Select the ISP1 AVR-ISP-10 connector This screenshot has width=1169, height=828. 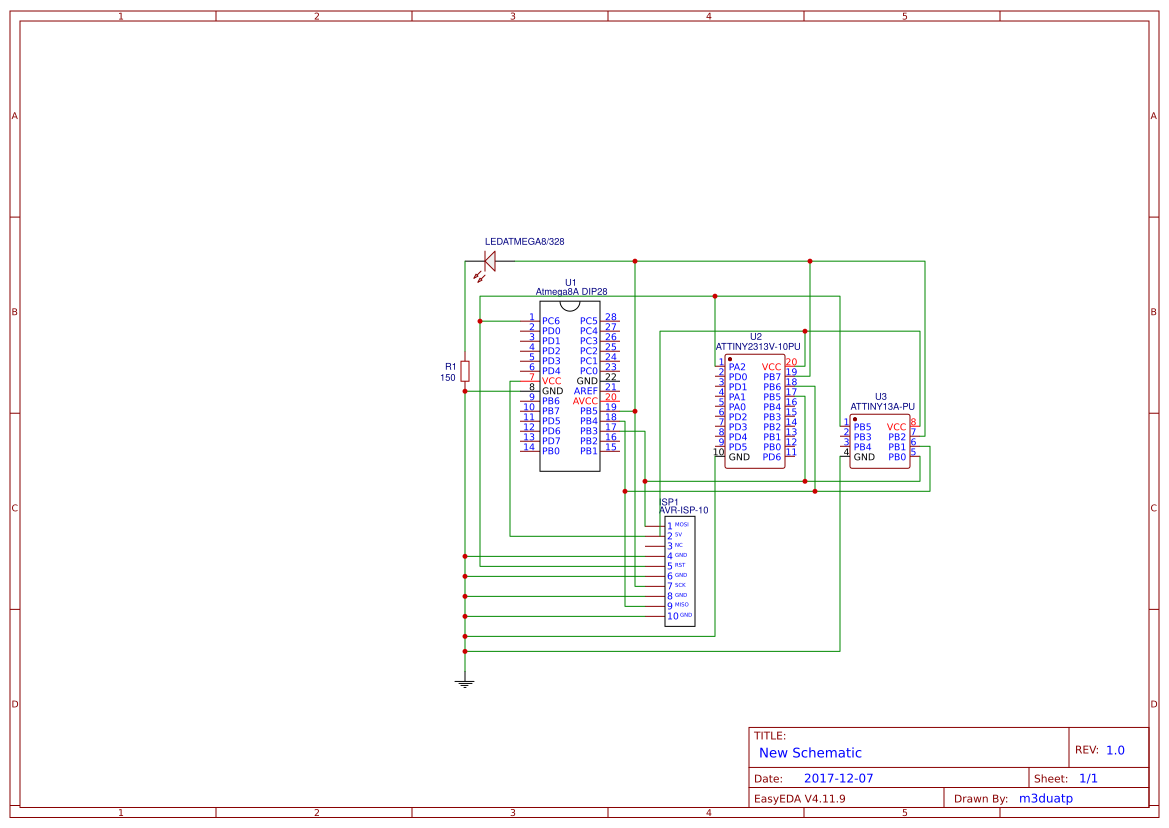(678, 570)
